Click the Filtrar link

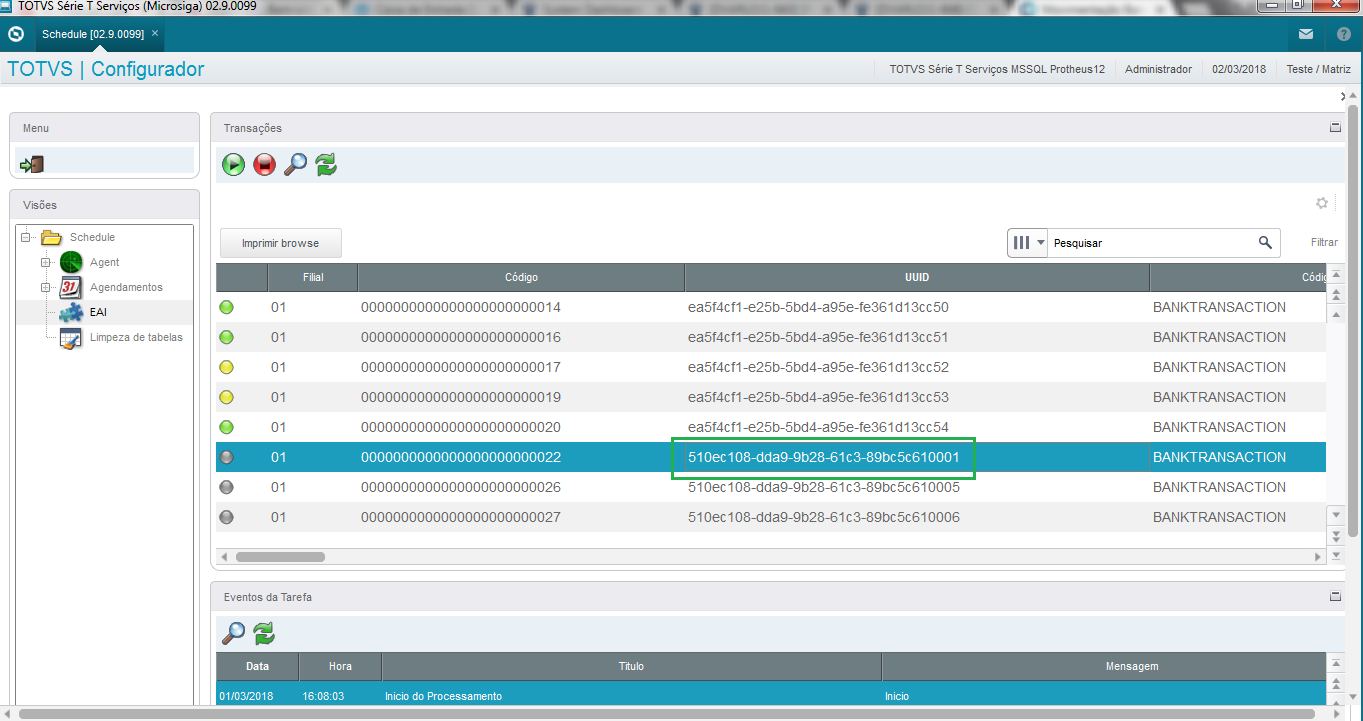coord(1324,242)
